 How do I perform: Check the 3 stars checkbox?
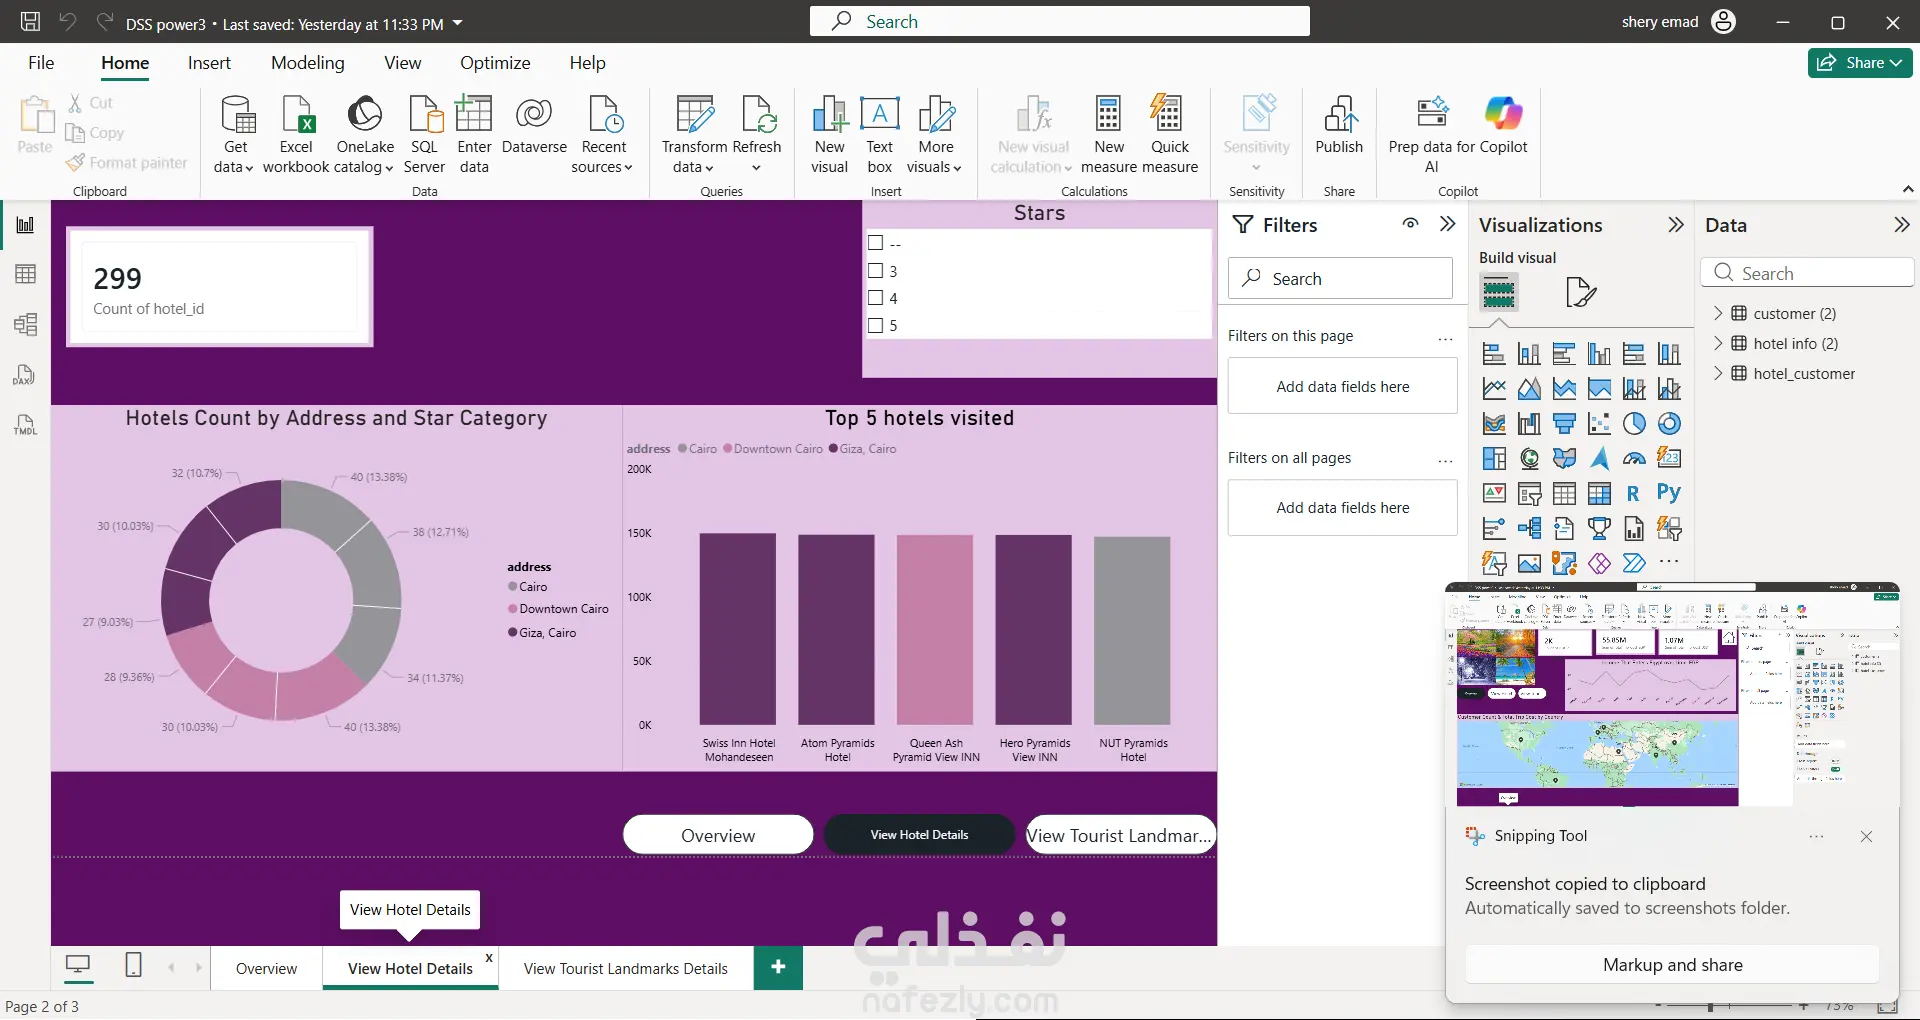pos(876,270)
